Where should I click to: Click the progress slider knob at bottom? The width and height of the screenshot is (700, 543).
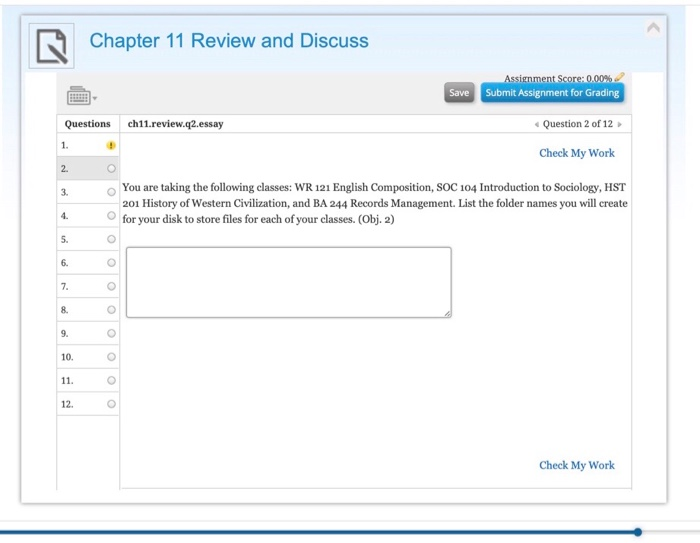pos(638,532)
